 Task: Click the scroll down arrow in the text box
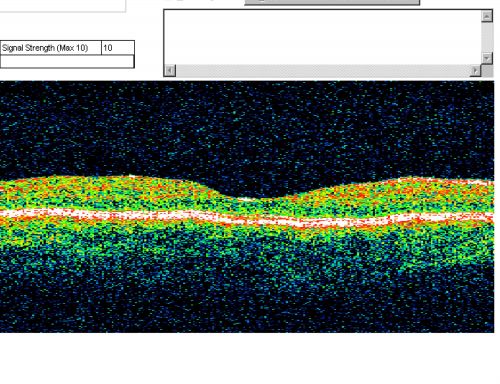[x=487, y=58]
